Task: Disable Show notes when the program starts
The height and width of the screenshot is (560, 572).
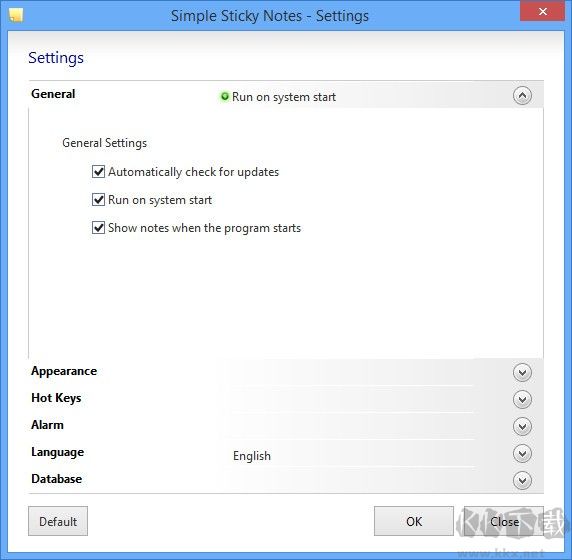Action: pyautogui.click(x=98, y=228)
